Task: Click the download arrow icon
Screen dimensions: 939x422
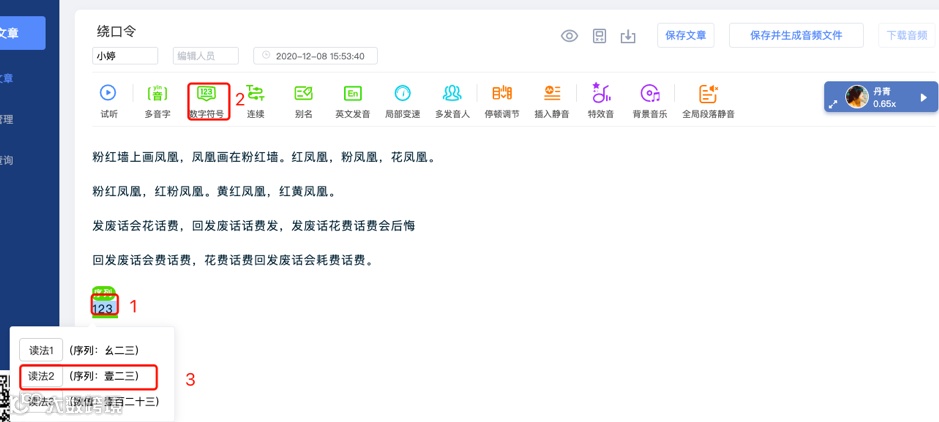Action: pyautogui.click(x=628, y=36)
